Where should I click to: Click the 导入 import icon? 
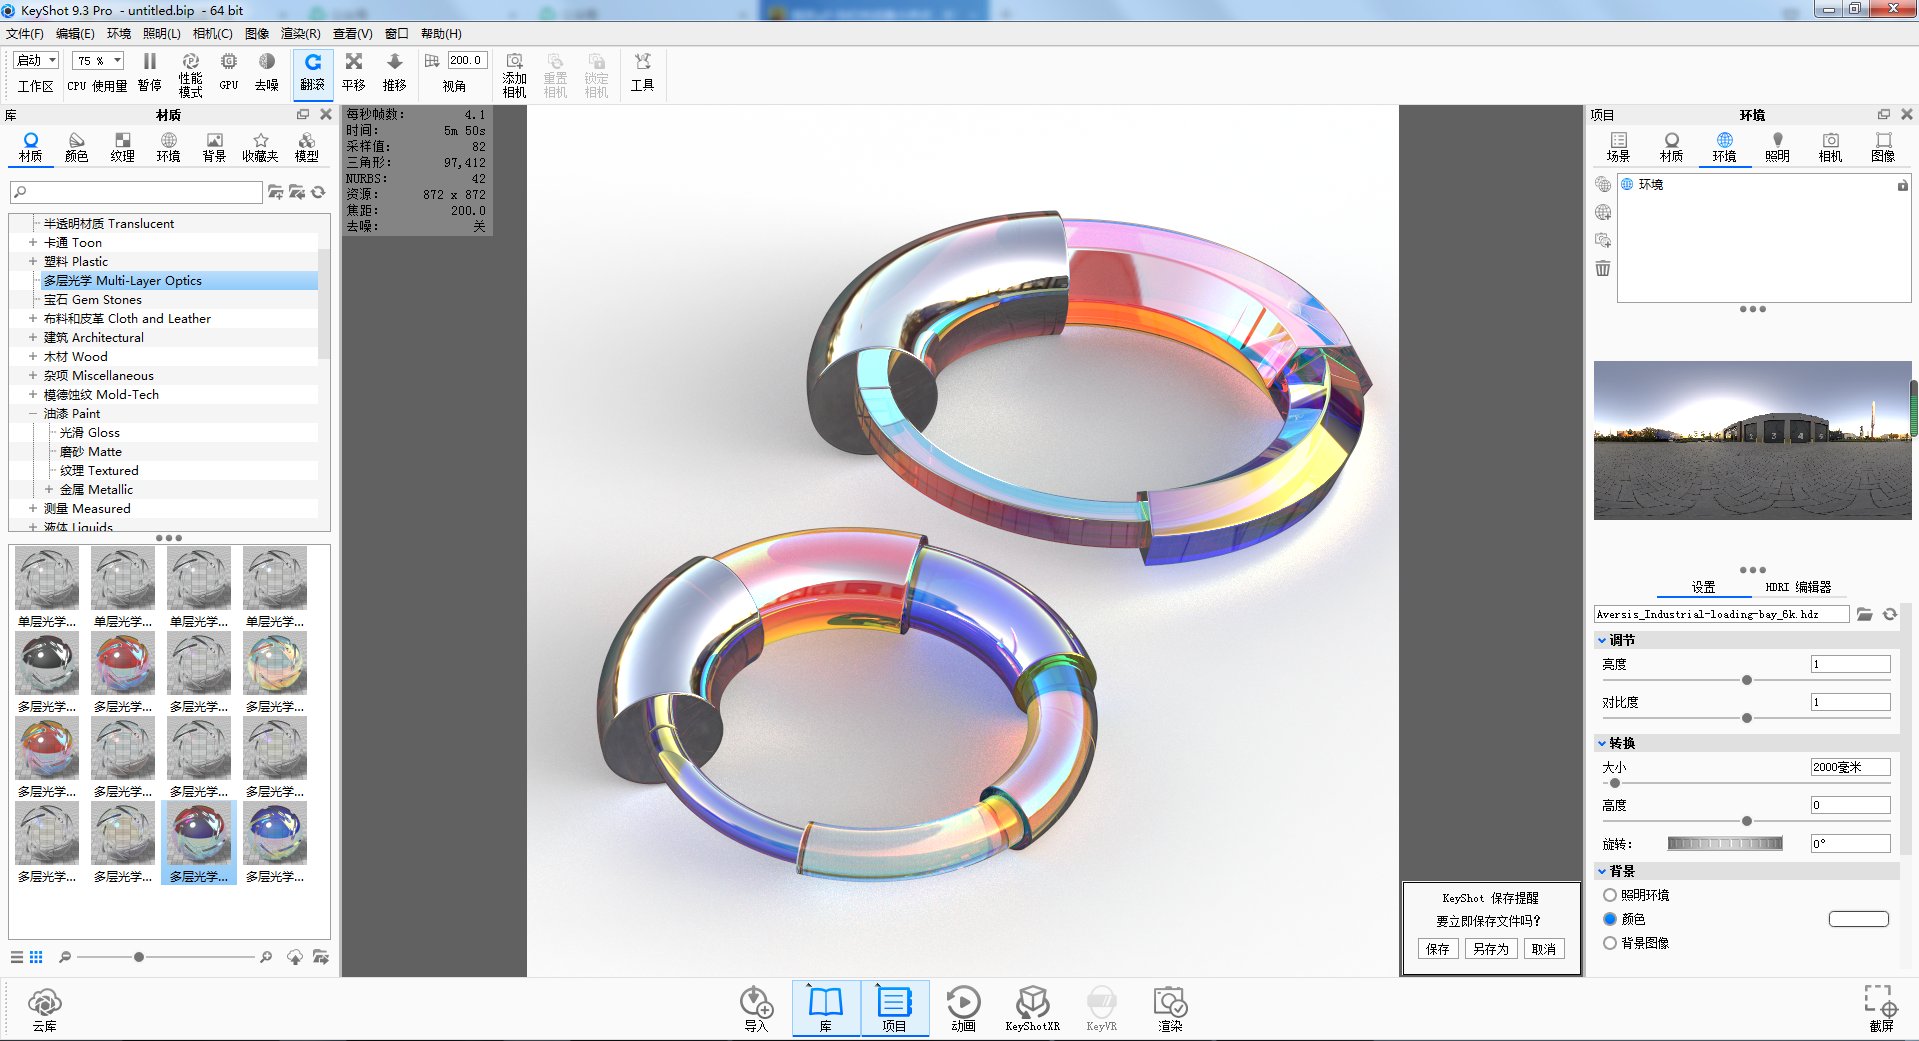tap(756, 1007)
